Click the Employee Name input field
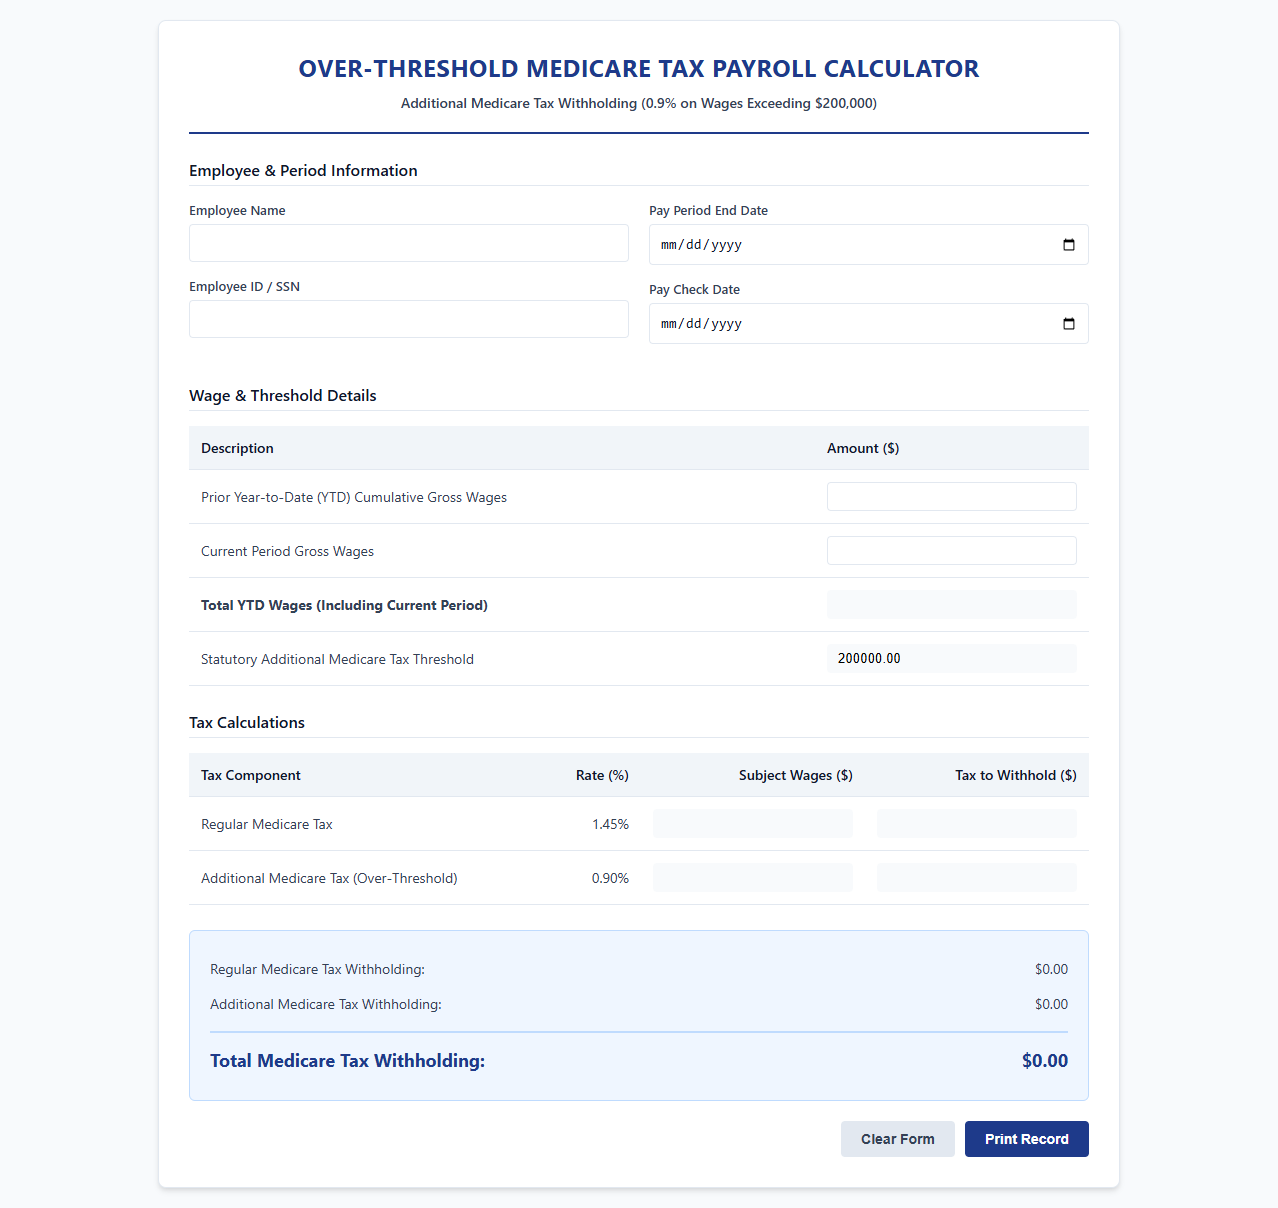The image size is (1278, 1208). coord(409,243)
